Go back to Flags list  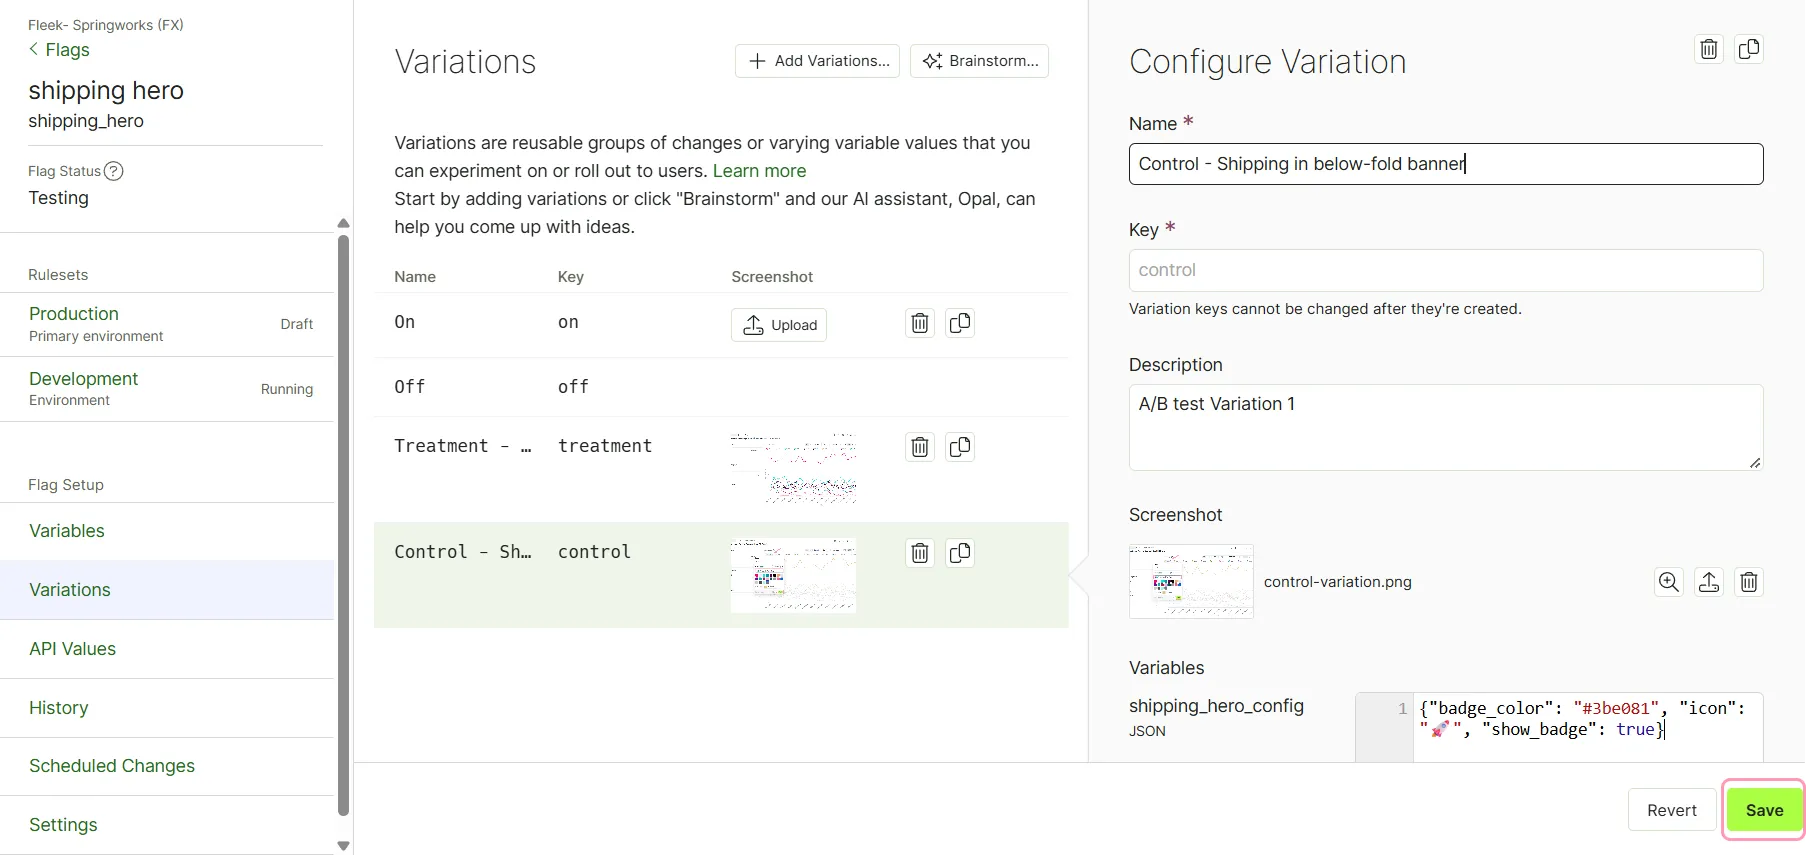click(59, 50)
